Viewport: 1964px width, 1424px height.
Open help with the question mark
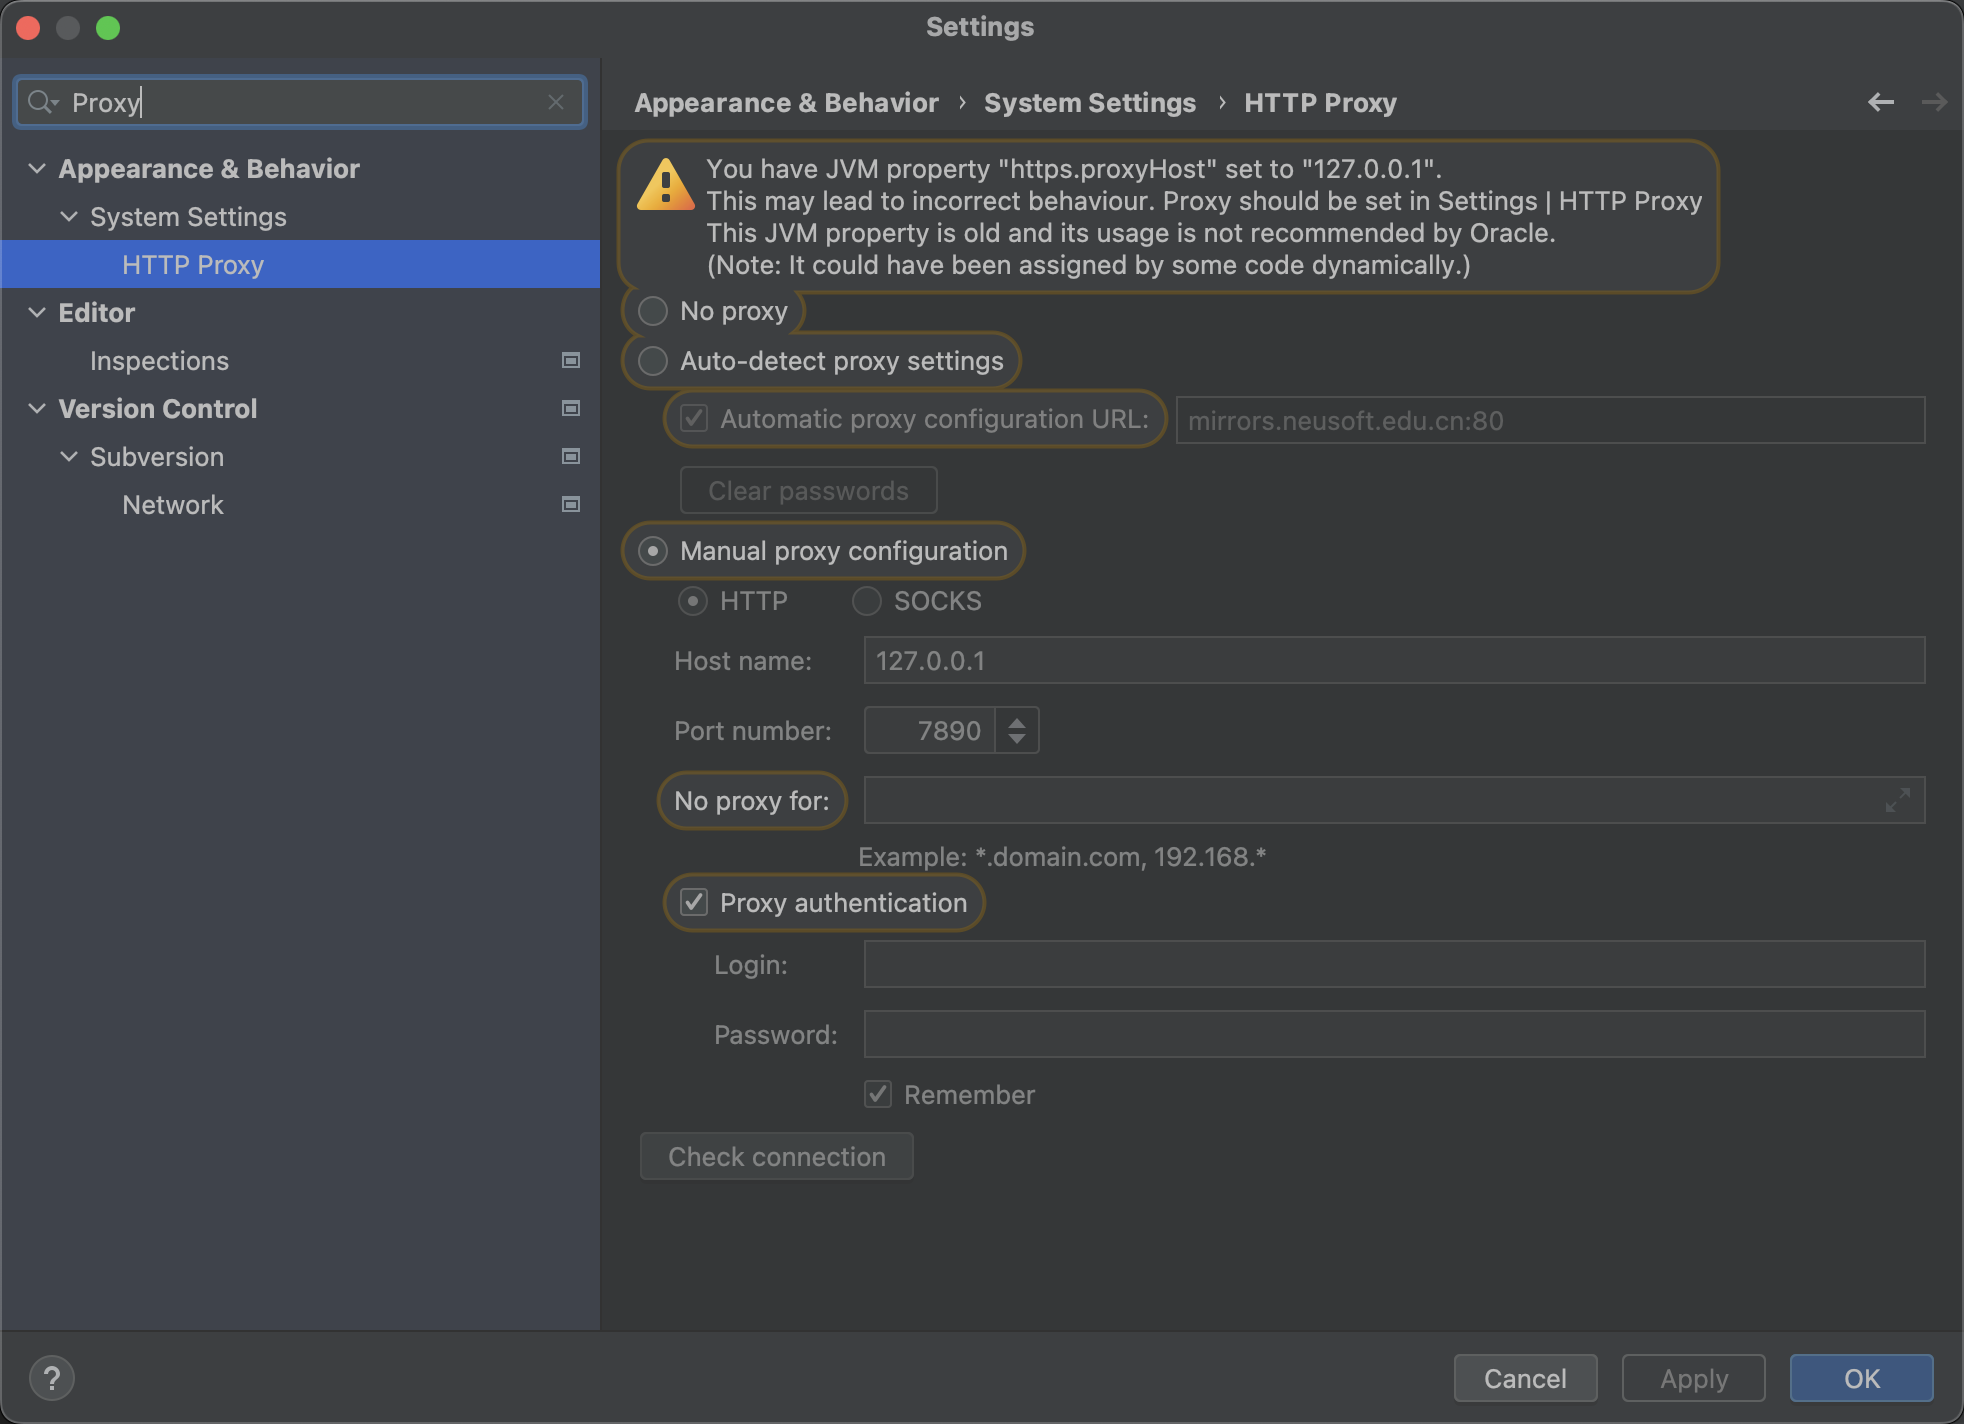pos(52,1378)
